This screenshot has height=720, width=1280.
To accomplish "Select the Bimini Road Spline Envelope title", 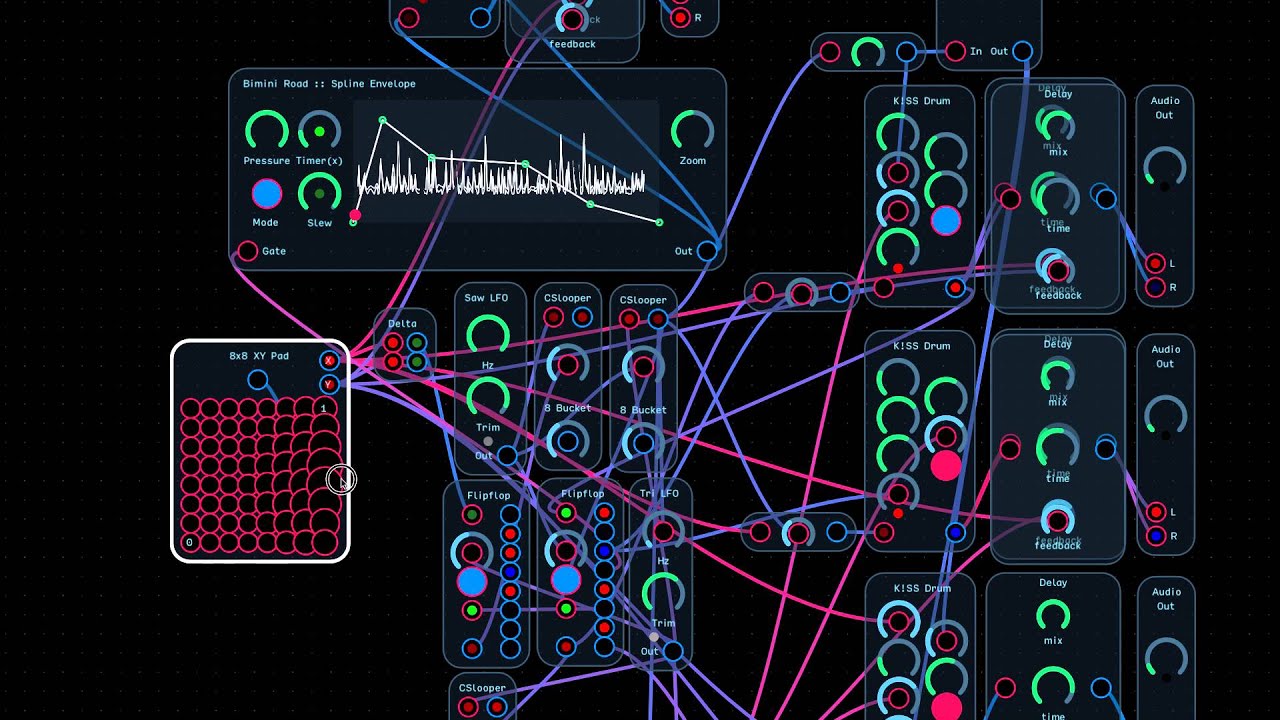I will (x=329, y=84).
